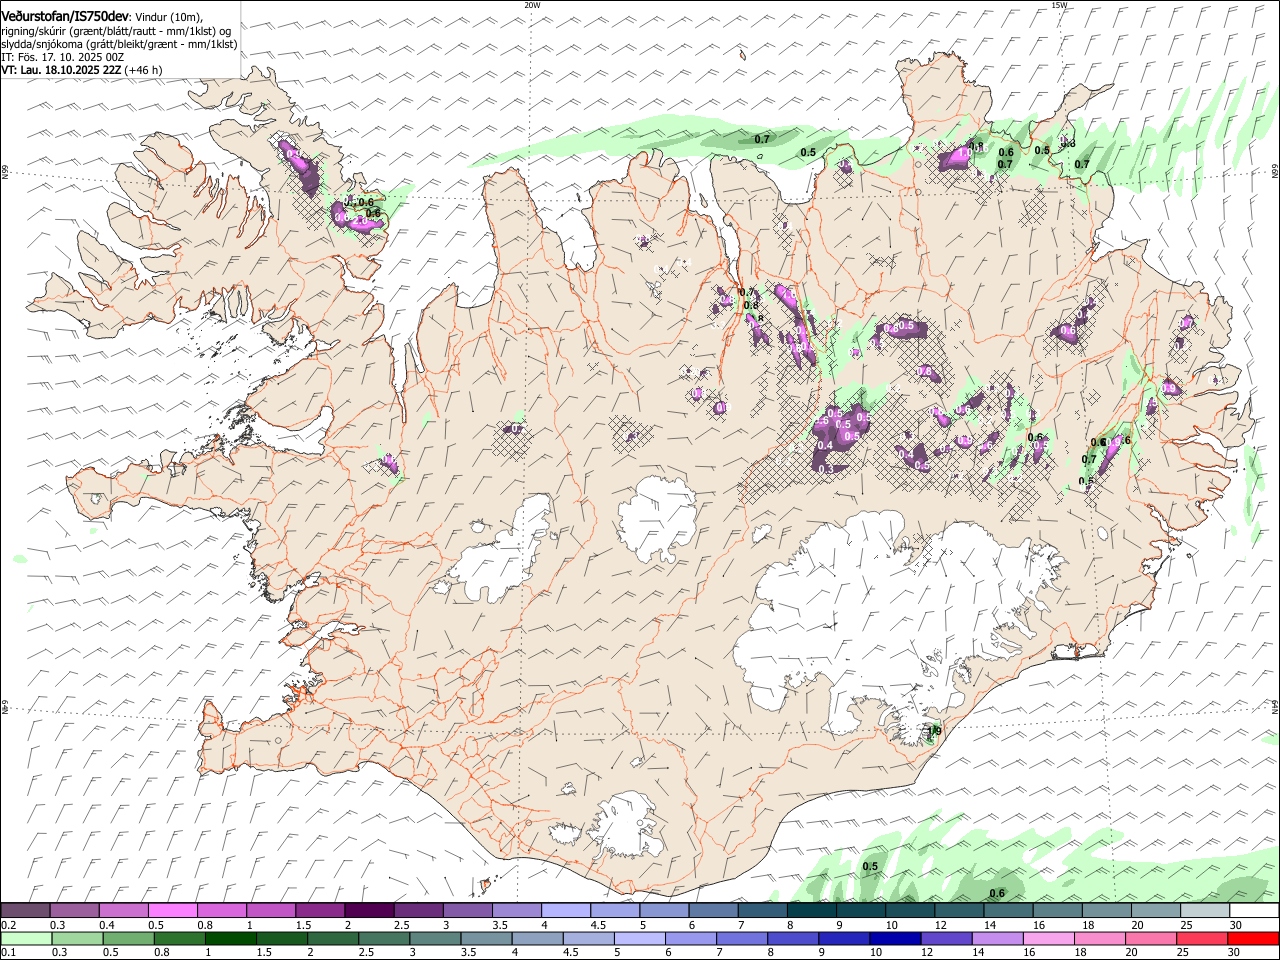Click the darkest green 1–1.5 rain legend swatch
Screen dimensions: 1280x960
click(231, 939)
